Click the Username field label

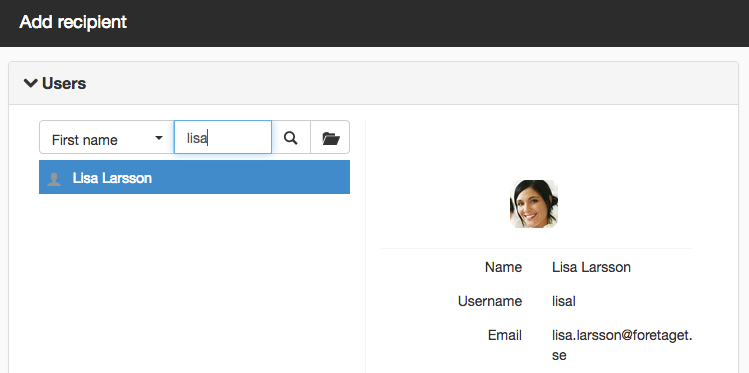coord(490,301)
